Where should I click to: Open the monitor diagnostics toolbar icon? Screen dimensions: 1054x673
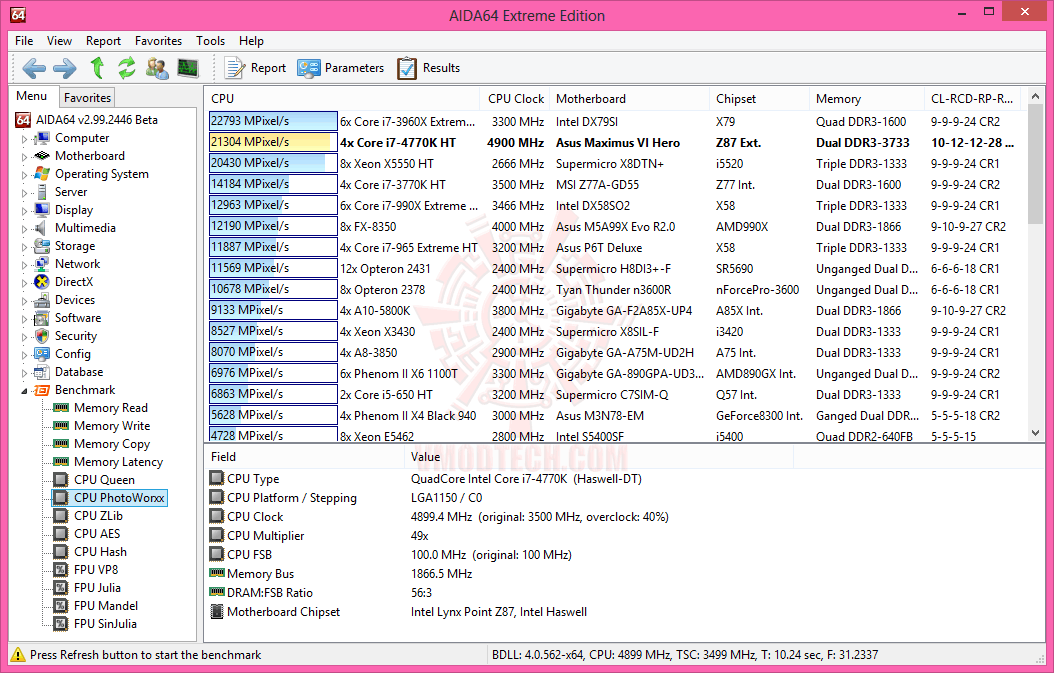[188, 68]
